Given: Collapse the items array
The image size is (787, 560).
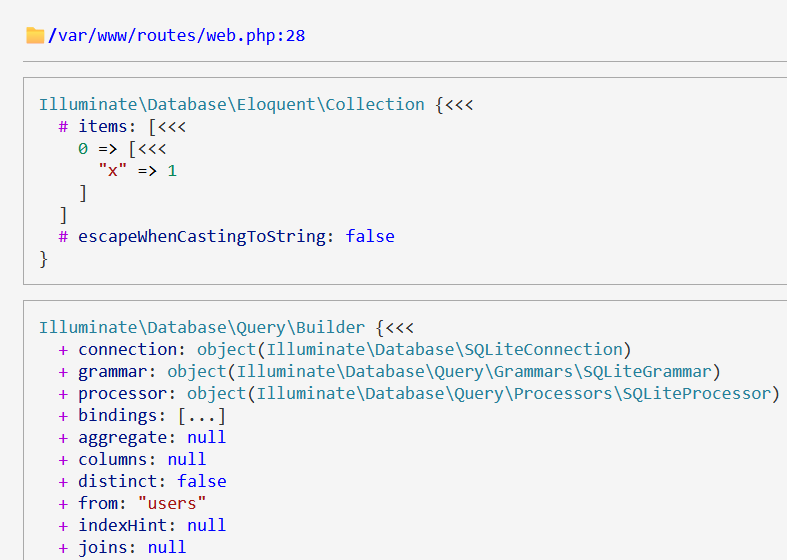Looking at the screenshot, I should pos(171,126).
